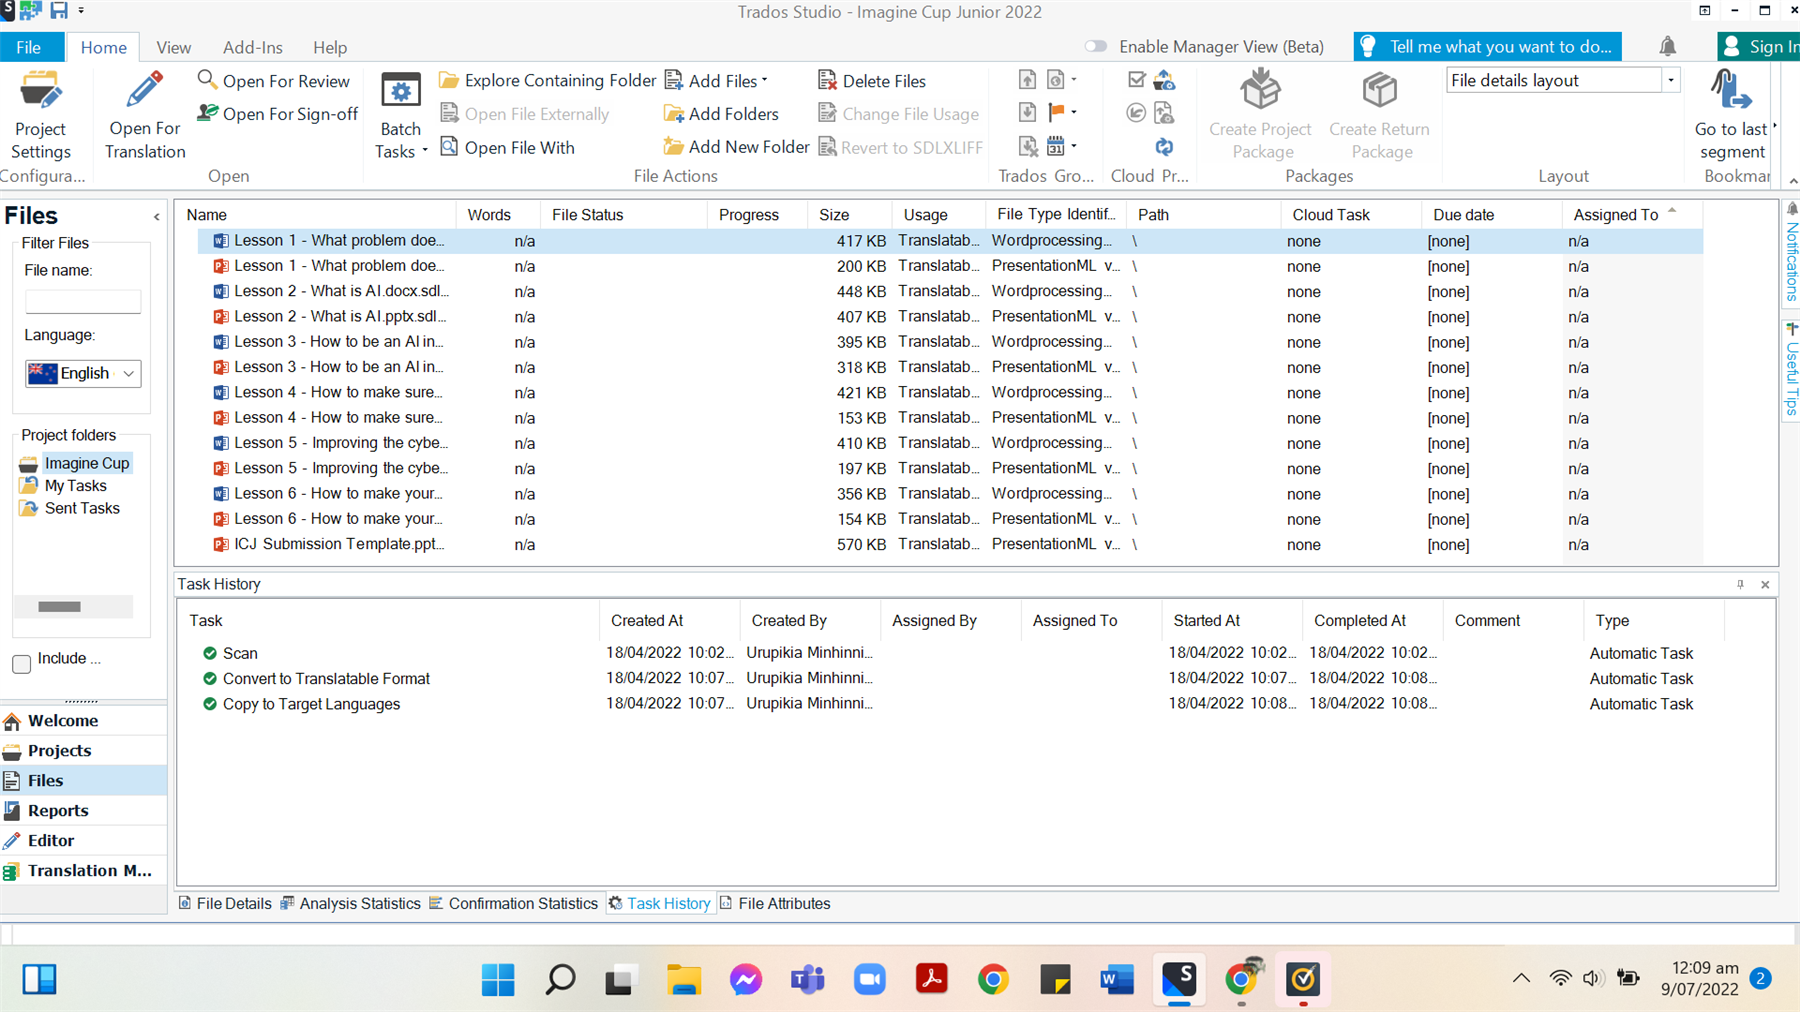This screenshot has width=1800, height=1012.
Task: Click Add Folders button
Action: pyautogui.click(x=721, y=113)
